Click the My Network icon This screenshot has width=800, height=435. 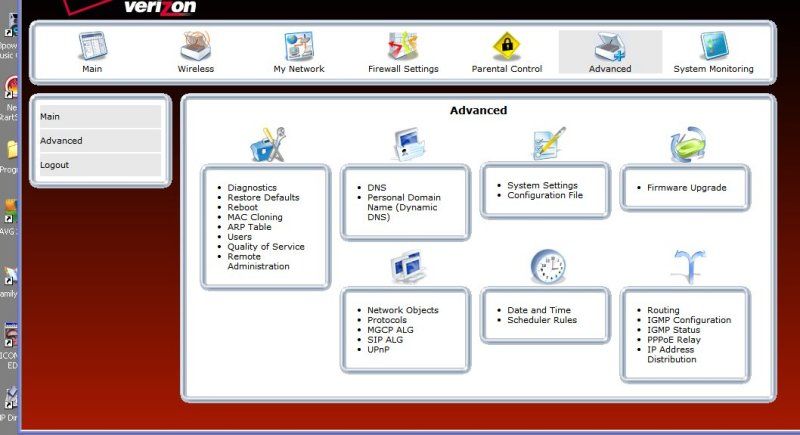(299, 47)
